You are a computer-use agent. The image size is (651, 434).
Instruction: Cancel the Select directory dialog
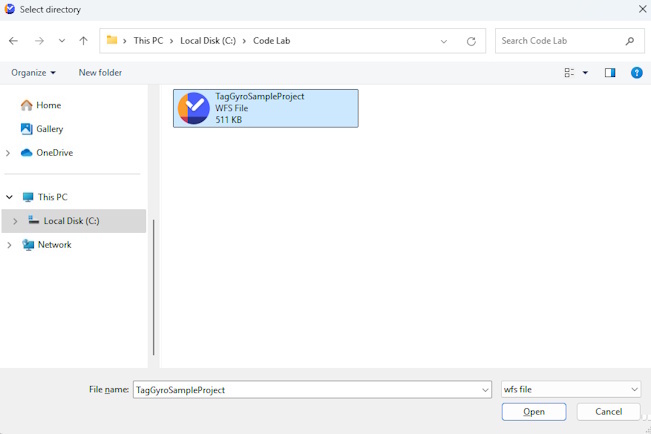click(x=608, y=412)
